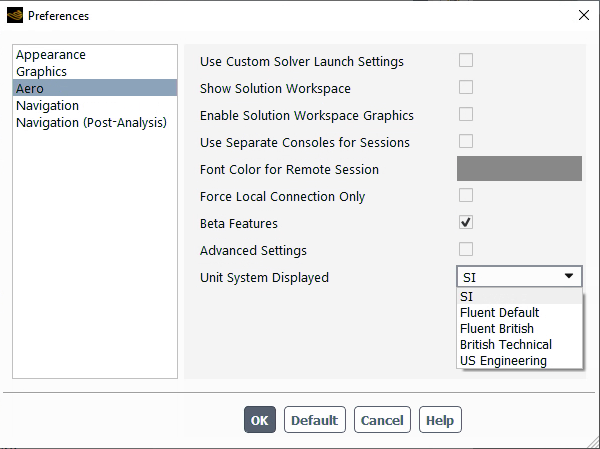
Task: Toggle Force Local Connection Only checkbox
Action: coord(466,196)
